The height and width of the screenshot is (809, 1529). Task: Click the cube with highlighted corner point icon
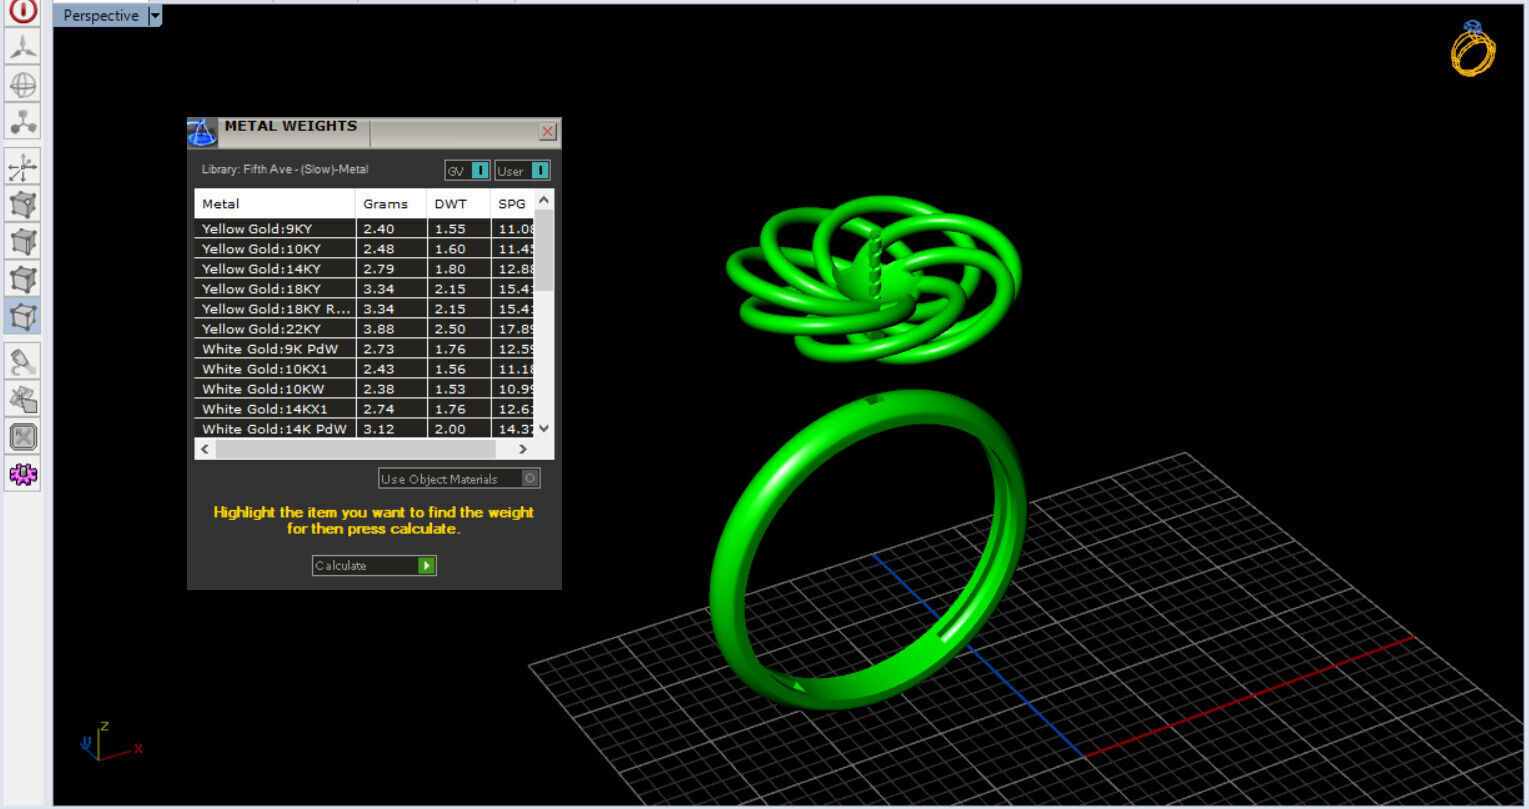(x=23, y=205)
